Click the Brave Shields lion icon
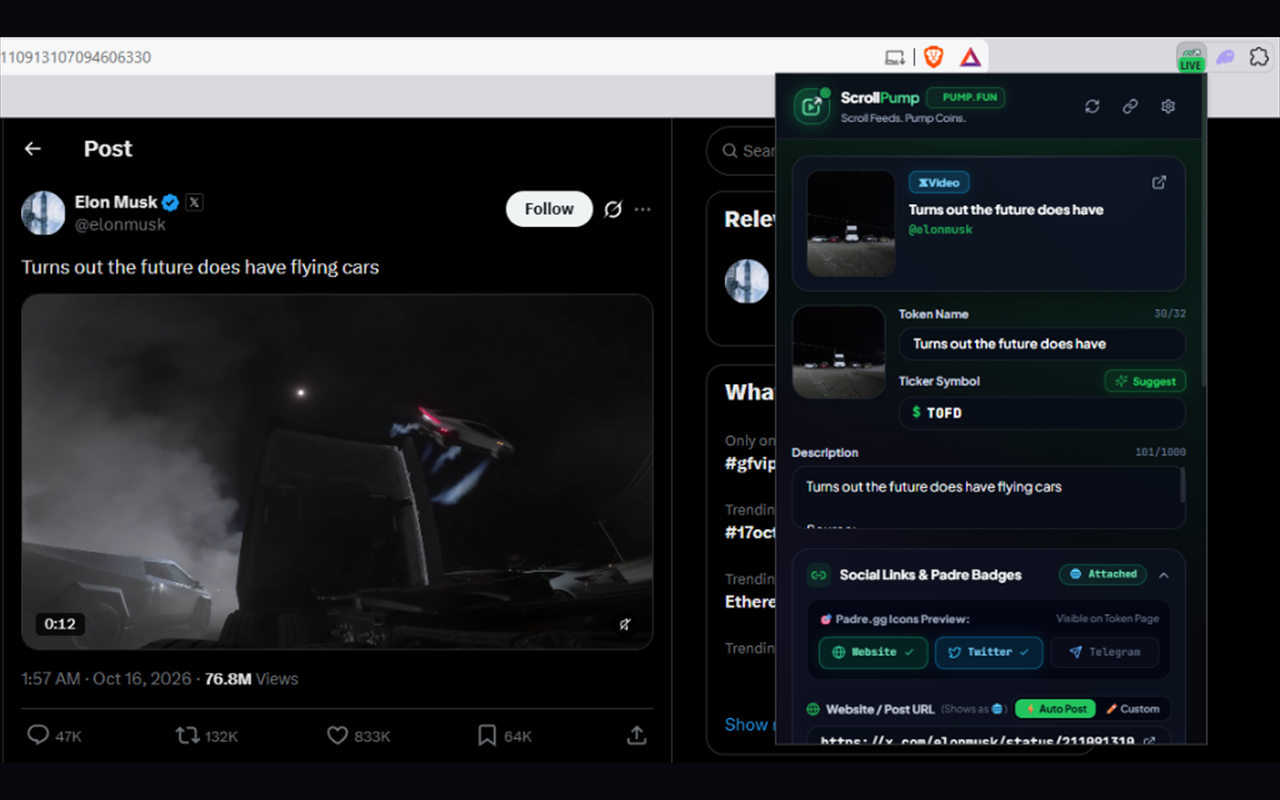The width and height of the screenshot is (1280, 800). click(933, 57)
